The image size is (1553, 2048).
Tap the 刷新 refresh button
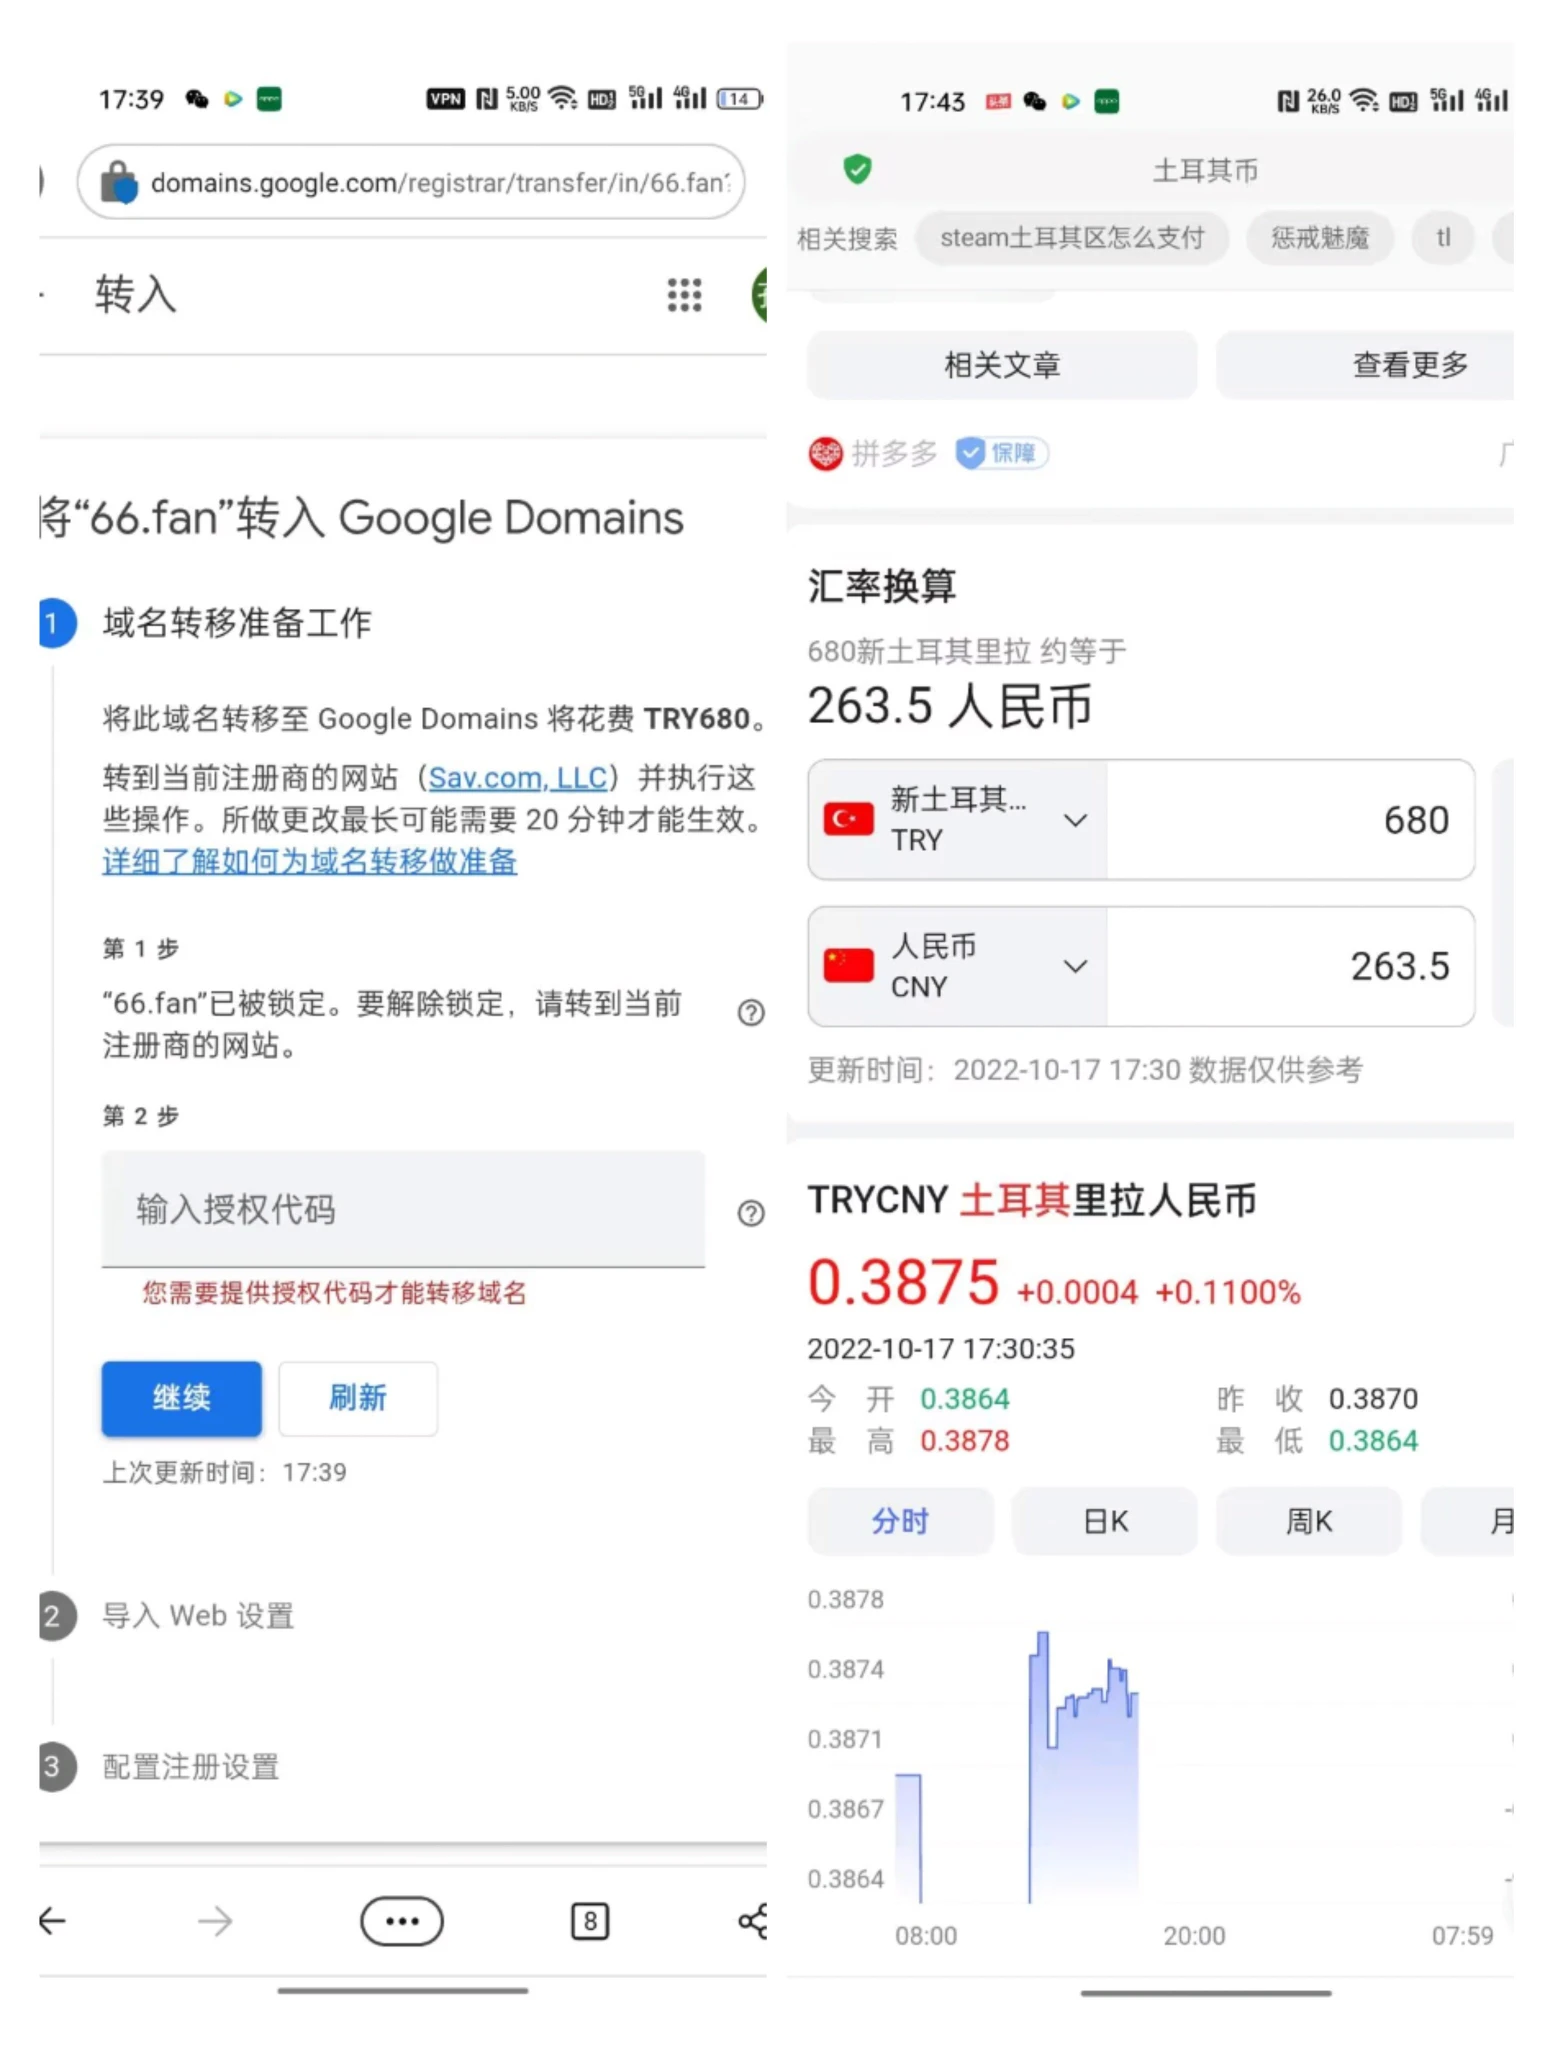tap(357, 1398)
